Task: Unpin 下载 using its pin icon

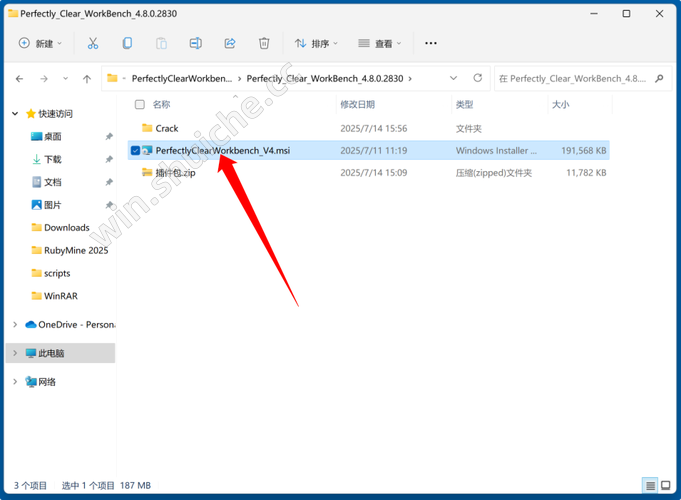Action: click(109, 159)
